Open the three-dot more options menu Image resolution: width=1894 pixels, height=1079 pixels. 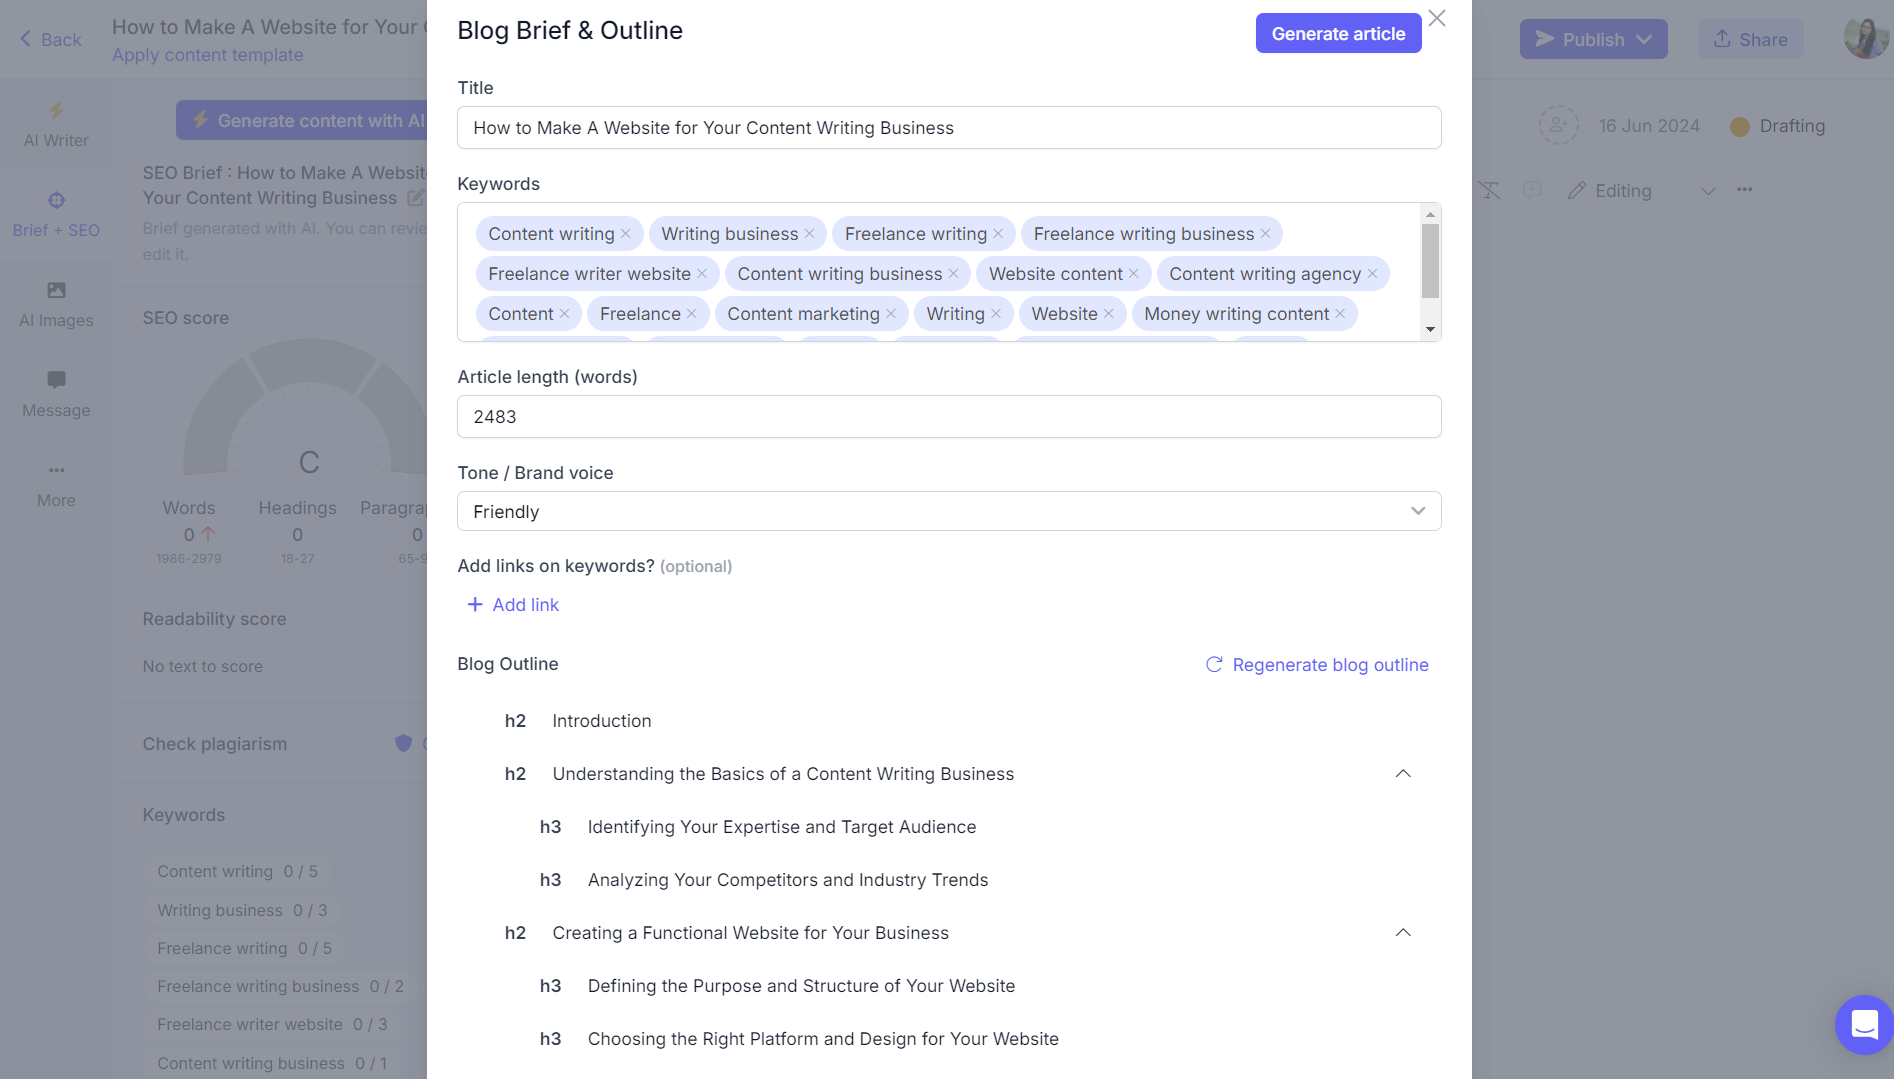(1745, 189)
